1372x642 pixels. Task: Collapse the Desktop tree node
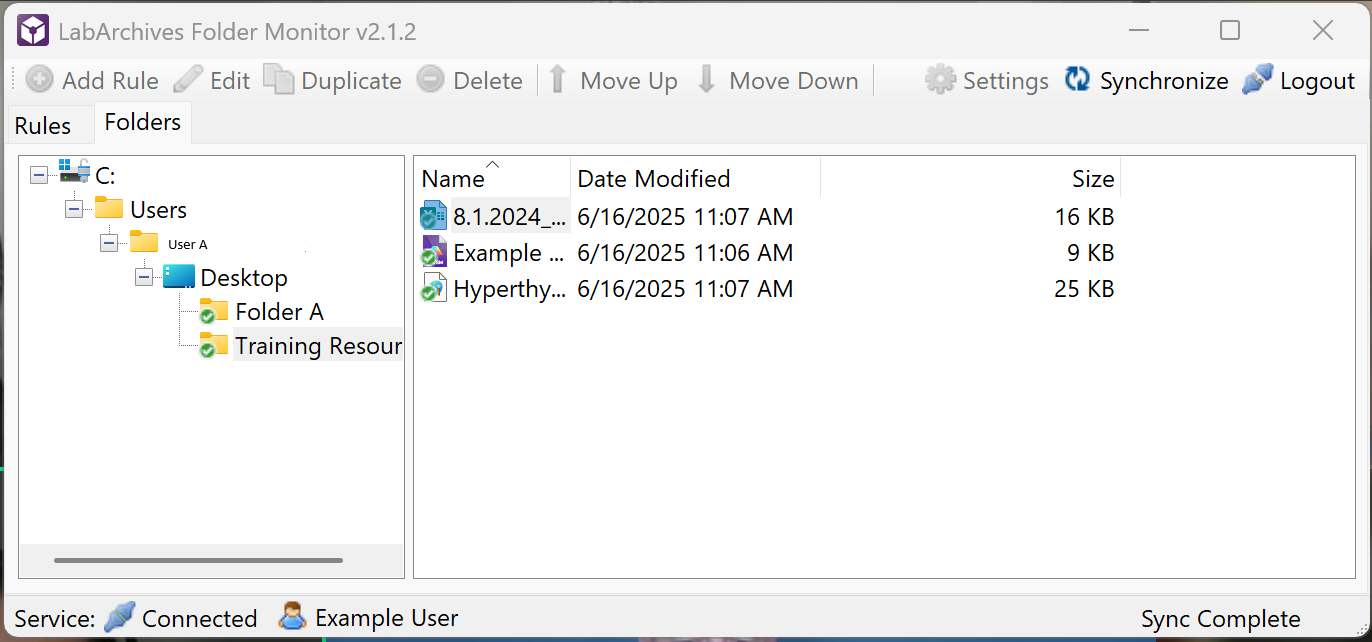(143, 277)
